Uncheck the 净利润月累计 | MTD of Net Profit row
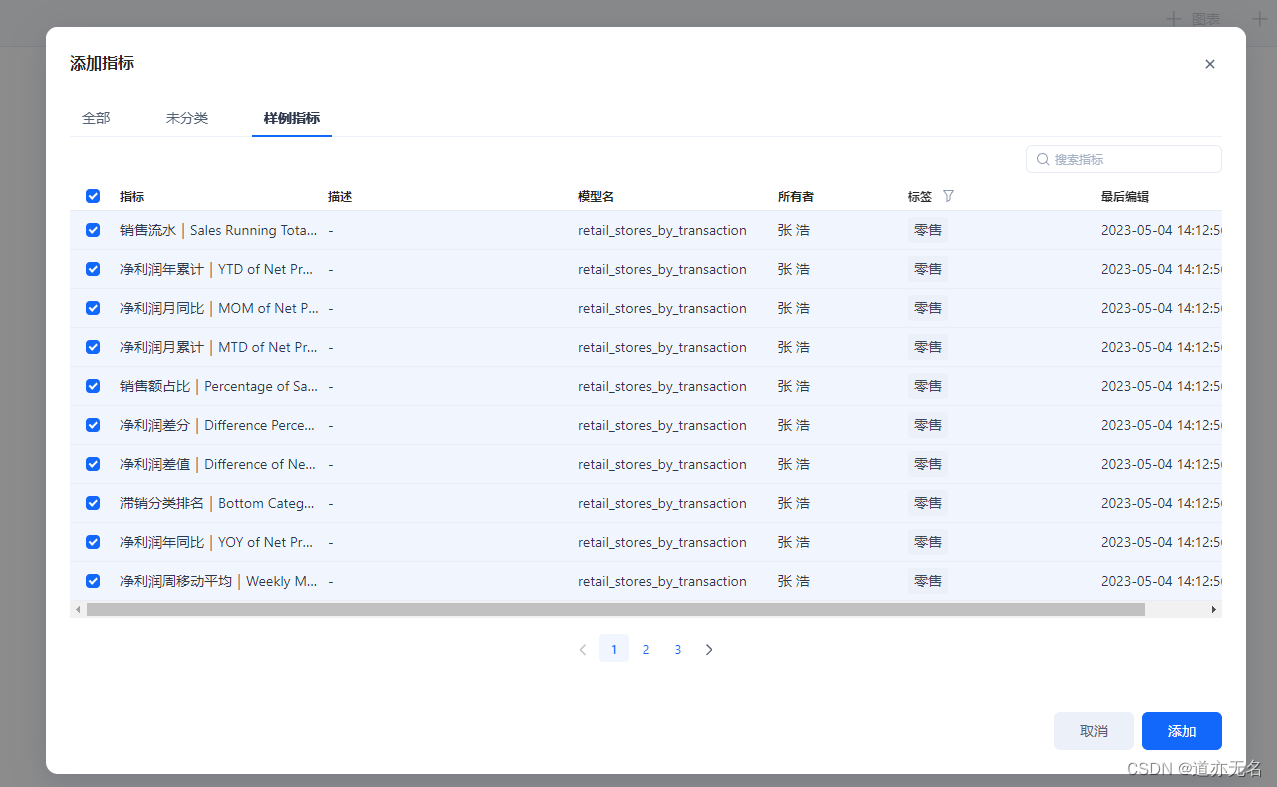 coord(93,347)
